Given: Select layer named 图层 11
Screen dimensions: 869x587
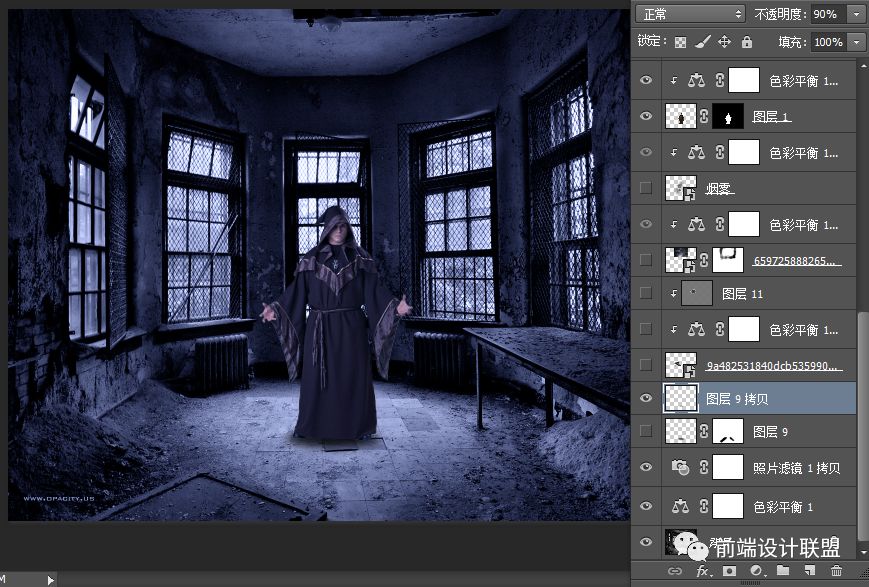Looking at the screenshot, I should tap(743, 294).
